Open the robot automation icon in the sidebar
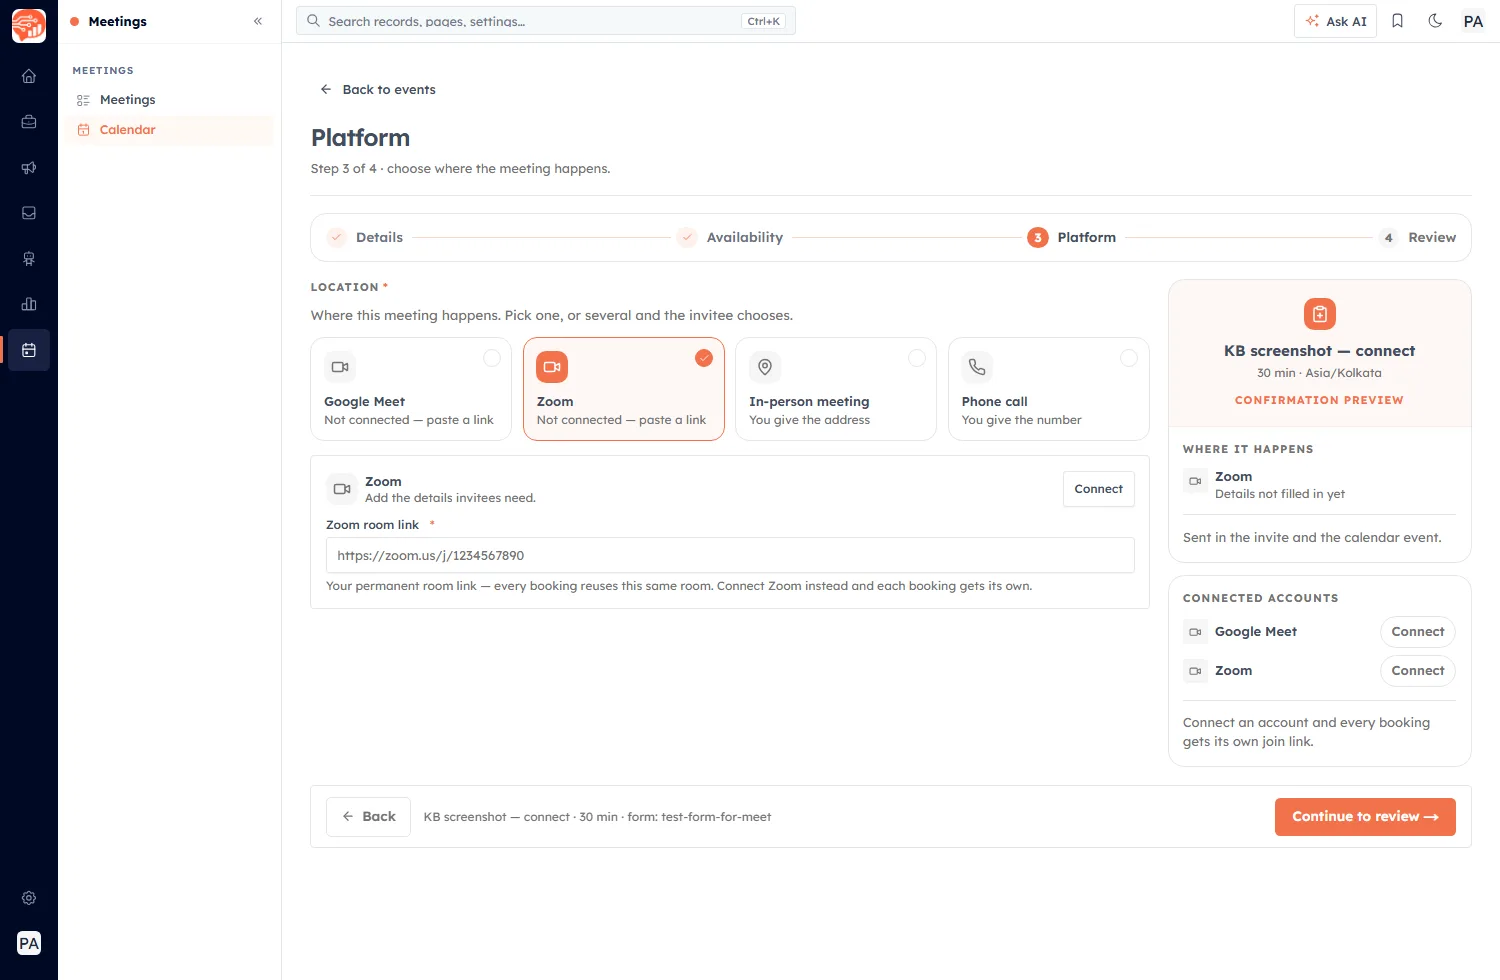This screenshot has height=980, width=1500. [x=29, y=259]
